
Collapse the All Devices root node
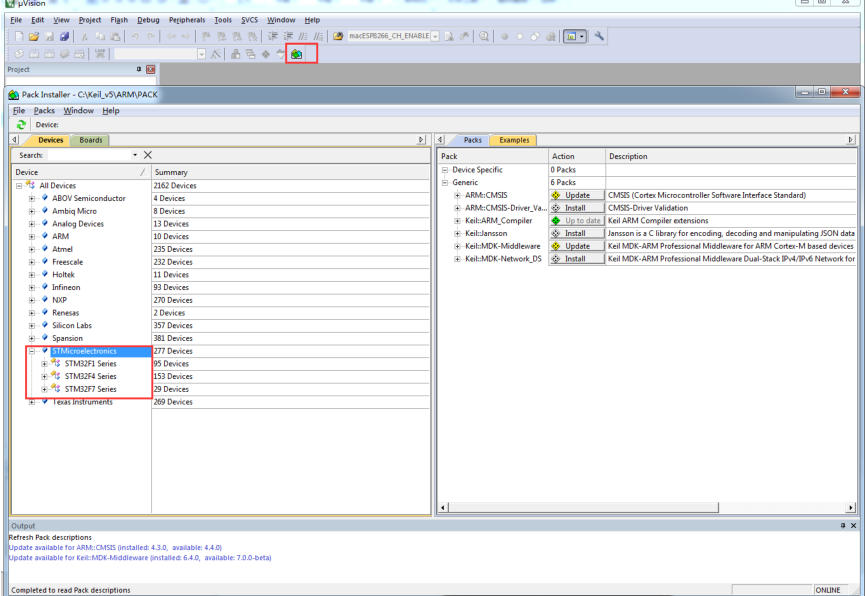pos(19,186)
